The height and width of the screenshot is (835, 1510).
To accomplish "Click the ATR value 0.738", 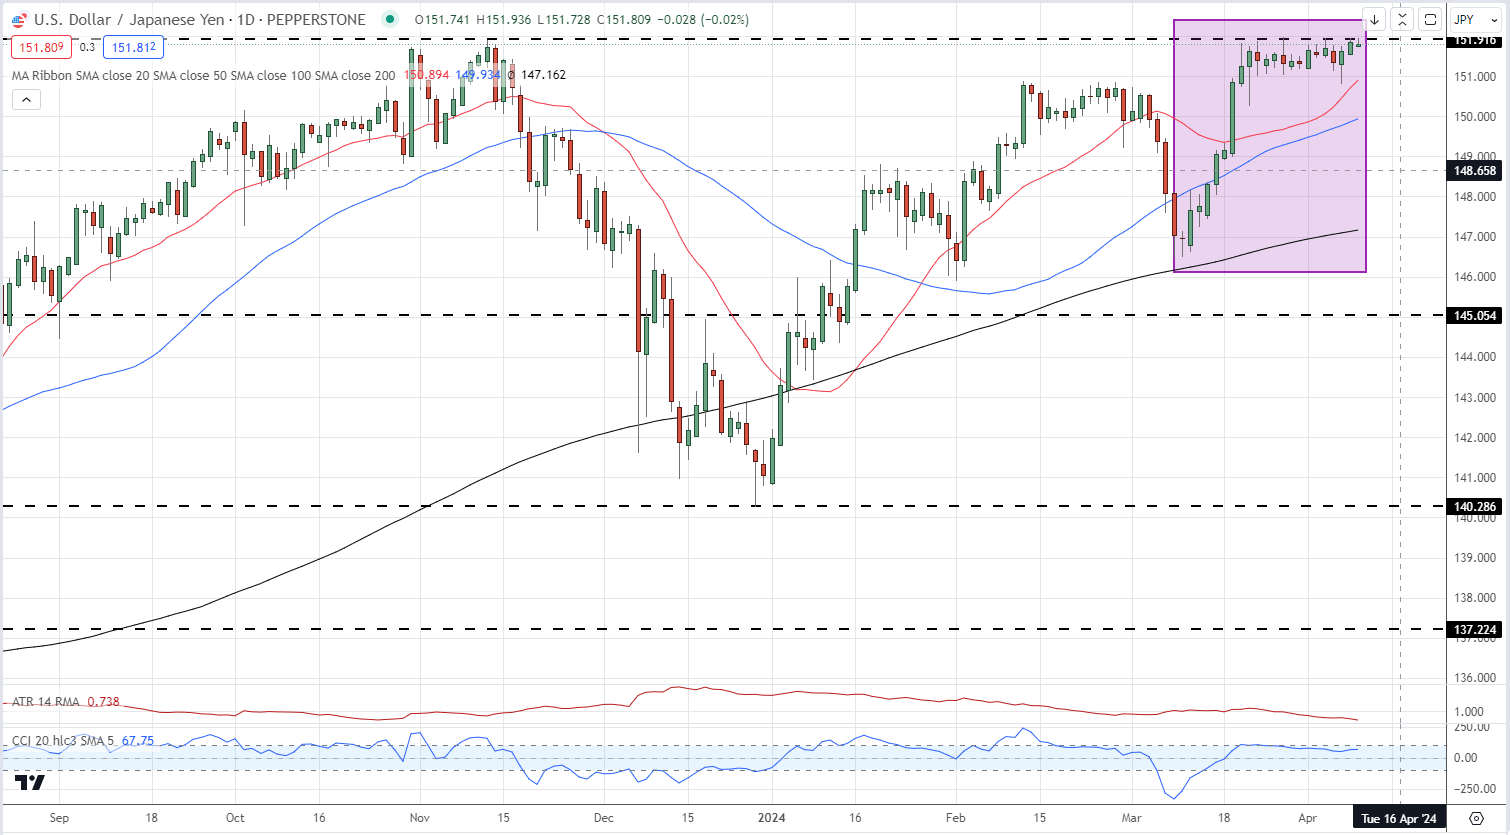I will click(x=103, y=702).
